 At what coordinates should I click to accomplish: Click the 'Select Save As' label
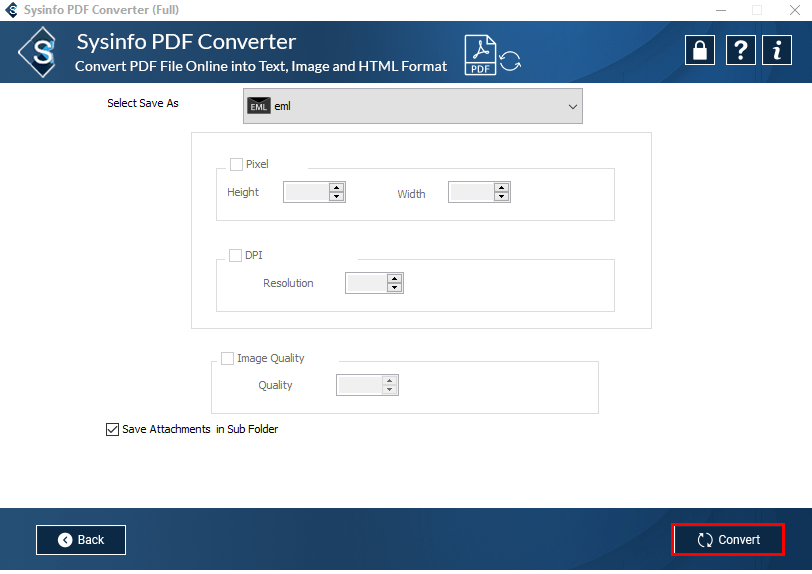[x=143, y=103]
